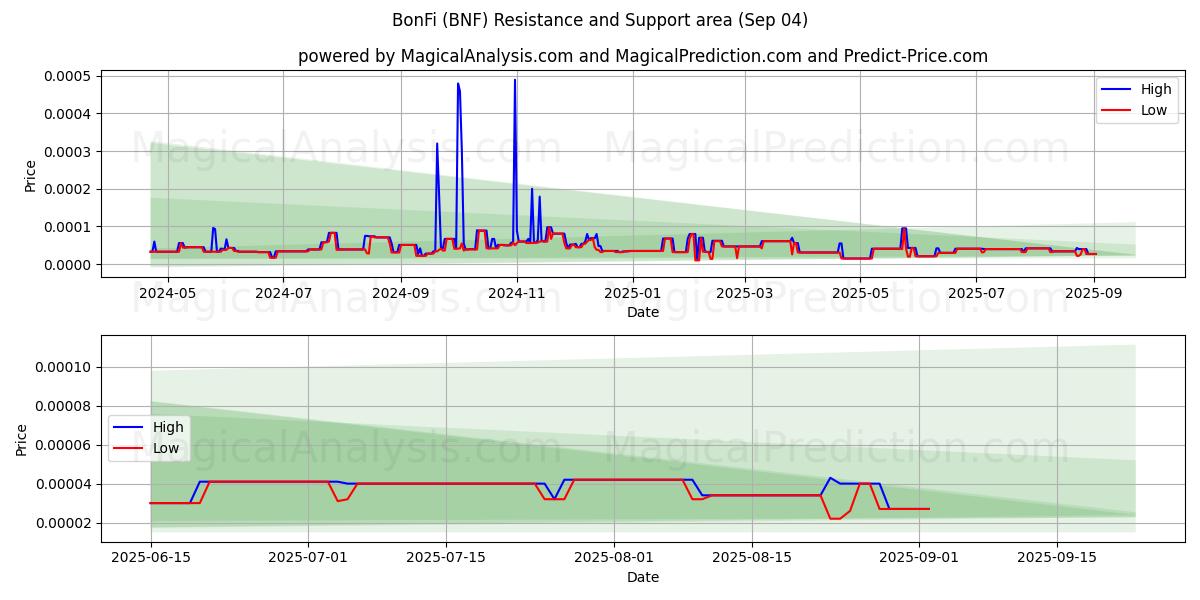The width and height of the screenshot is (1200, 600).
Task: Click the '0.0001' y-axis label on the top chart
Action: click(x=70, y=227)
